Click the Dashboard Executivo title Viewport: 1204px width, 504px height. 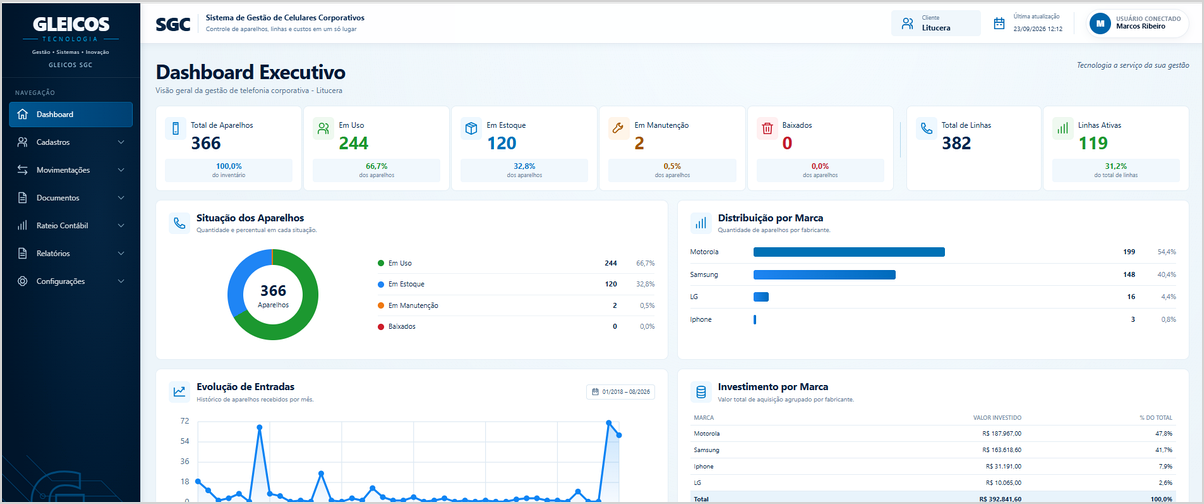coord(251,73)
